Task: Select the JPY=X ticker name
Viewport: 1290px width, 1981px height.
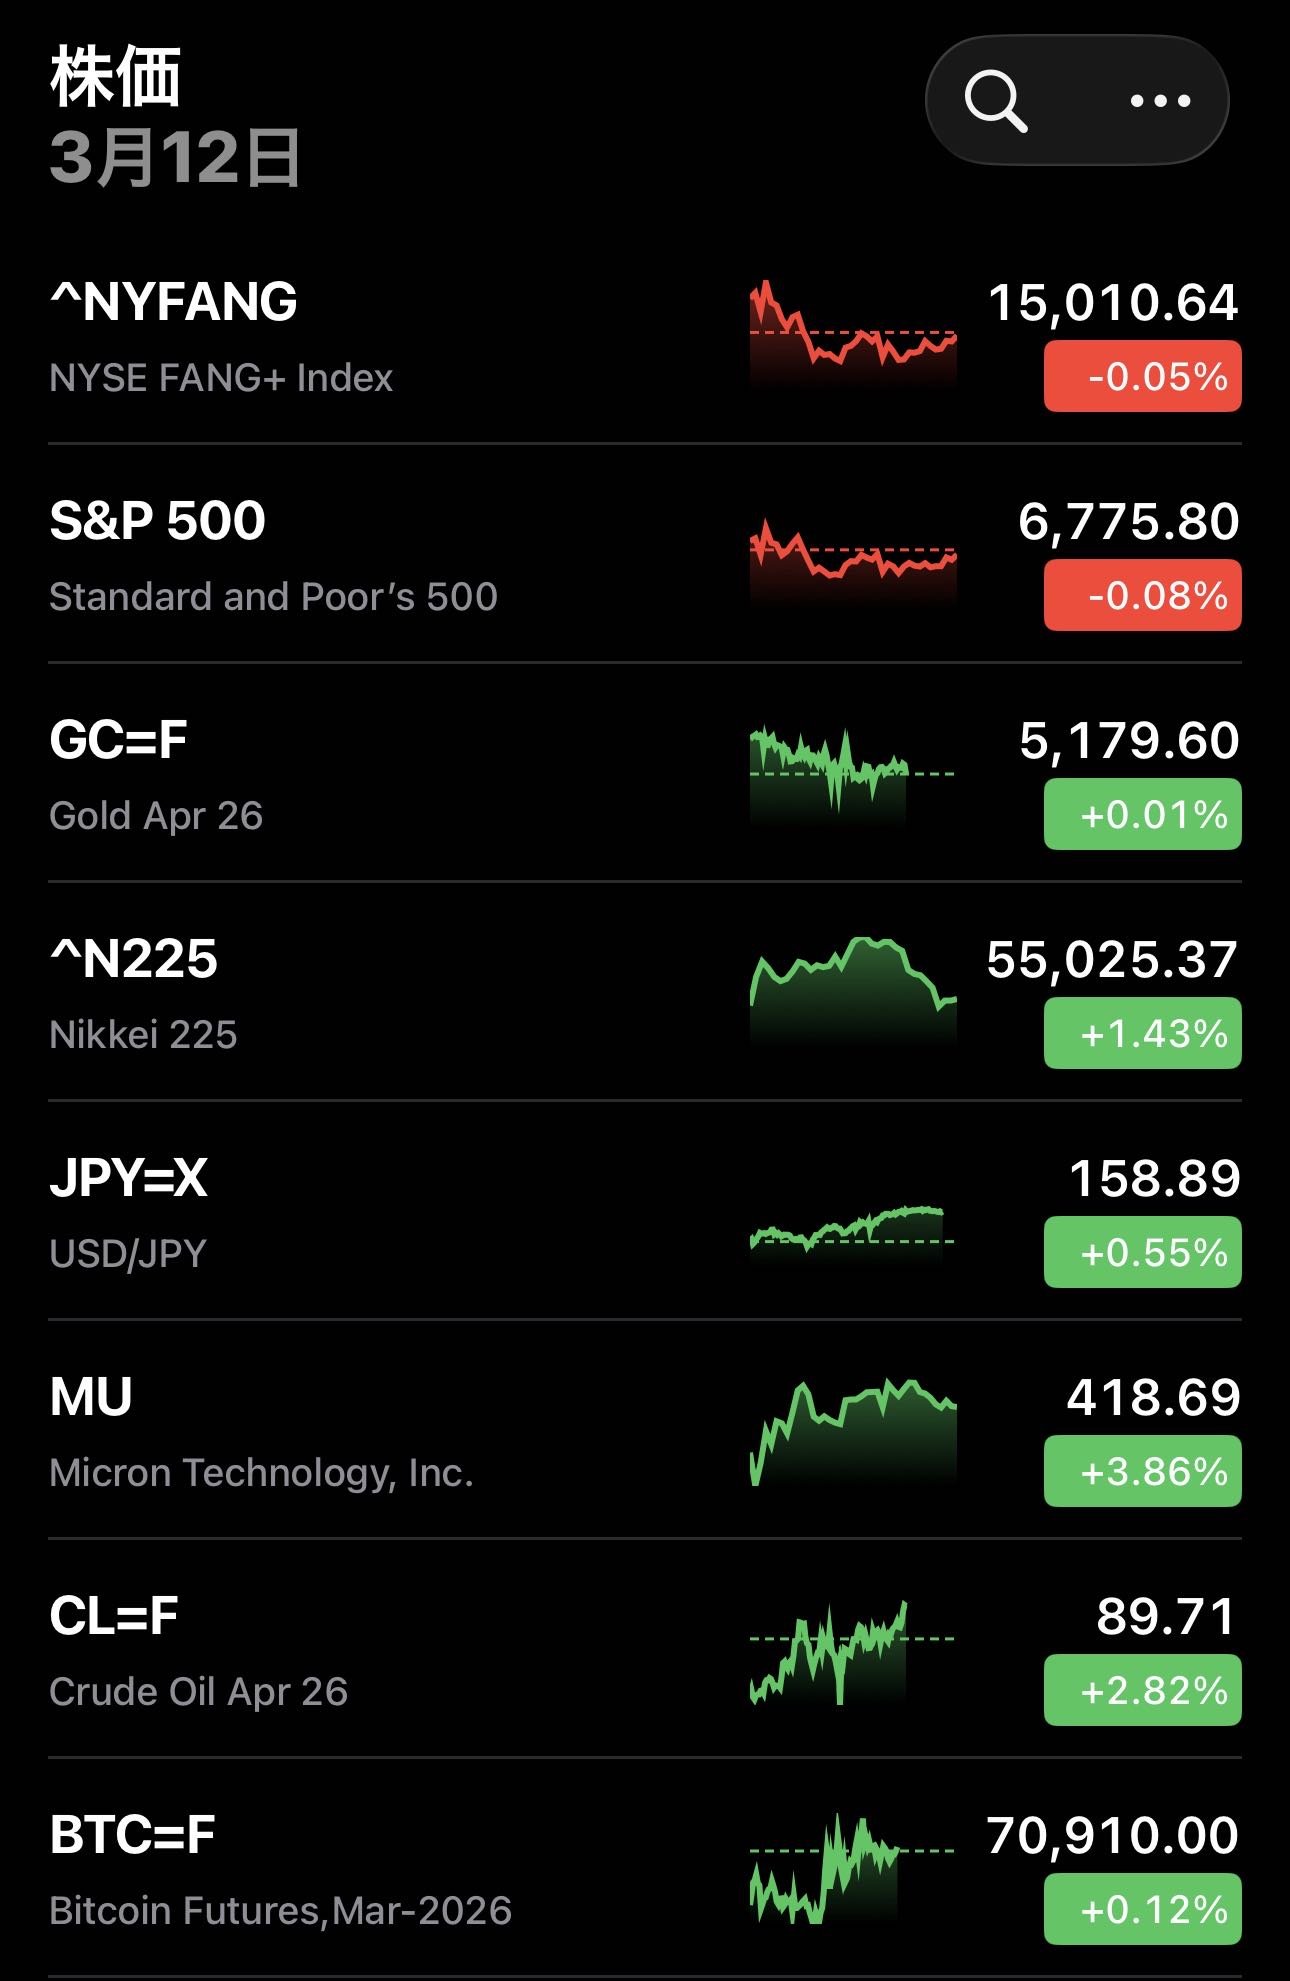Action: pyautogui.click(x=129, y=1178)
